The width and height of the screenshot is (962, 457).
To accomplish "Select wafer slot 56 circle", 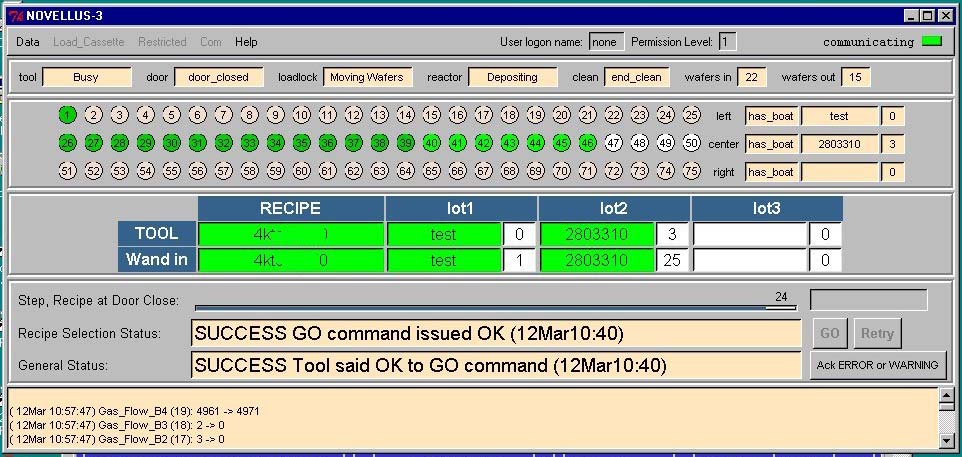I will [x=198, y=171].
